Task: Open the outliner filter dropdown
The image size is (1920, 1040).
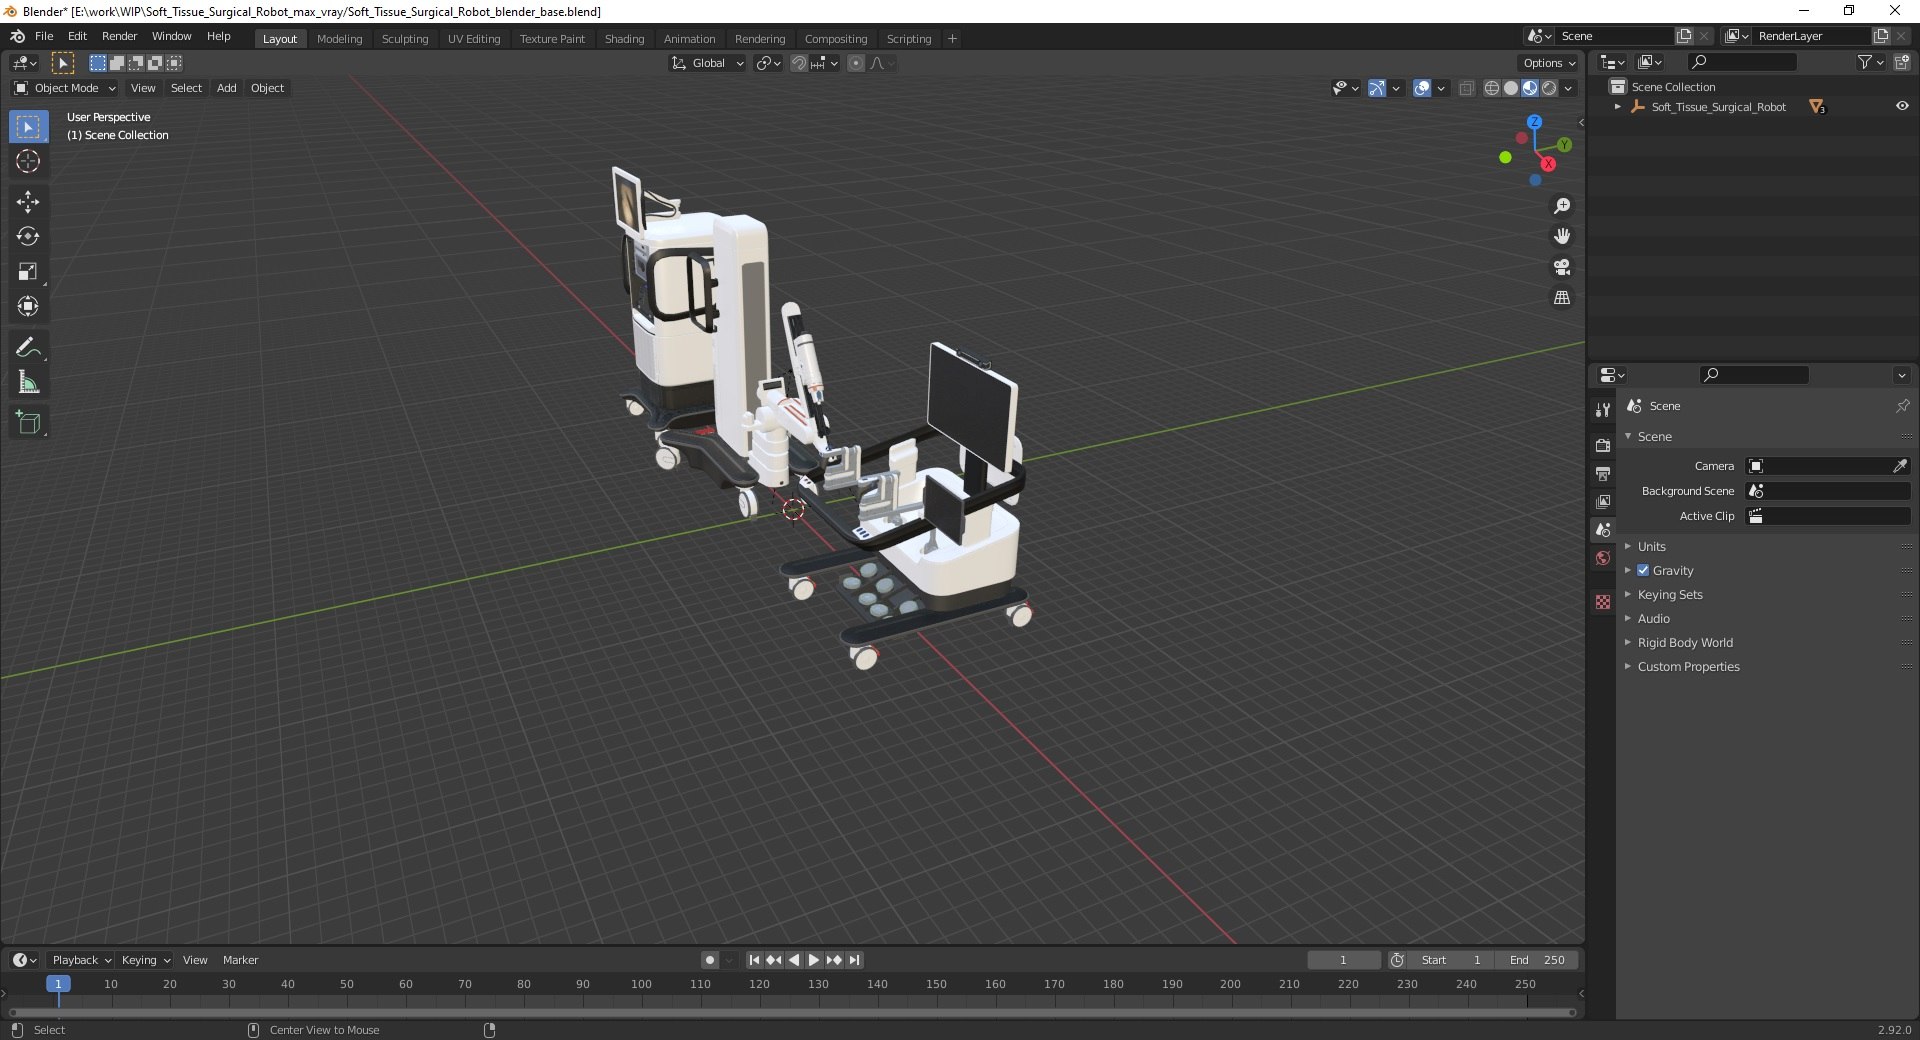Action: (1870, 62)
